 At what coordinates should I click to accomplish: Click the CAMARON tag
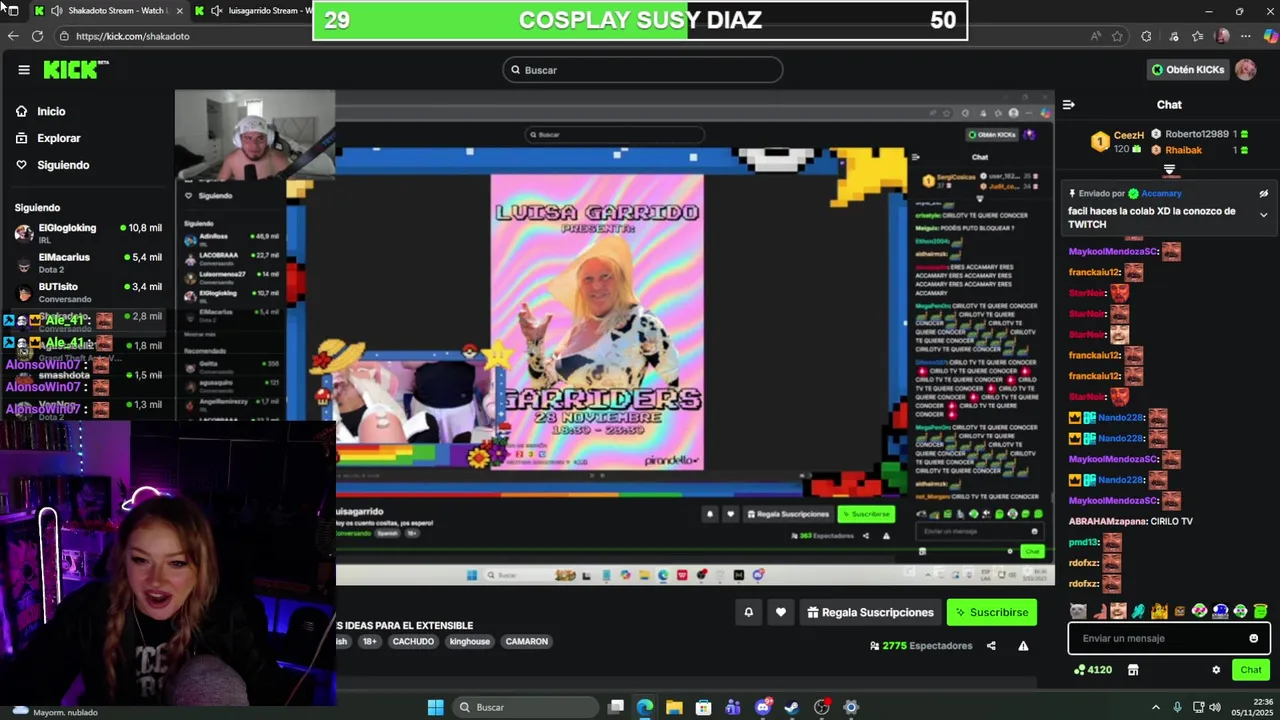pos(527,642)
